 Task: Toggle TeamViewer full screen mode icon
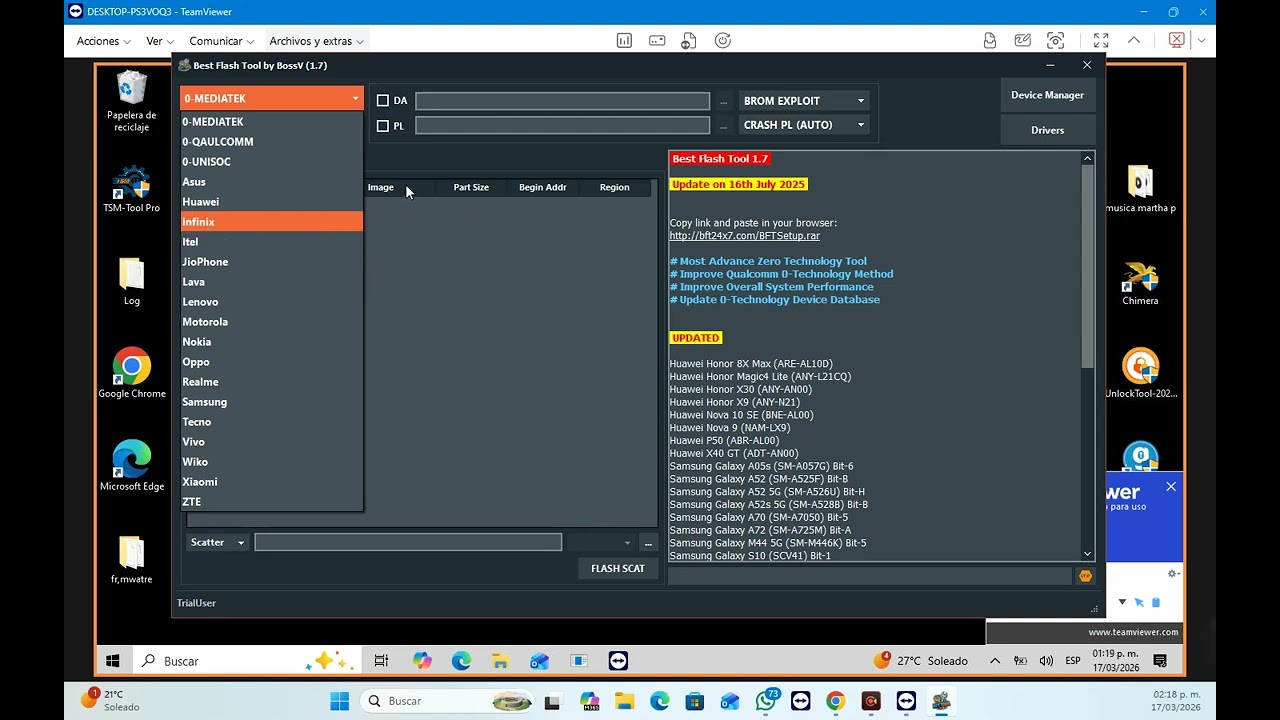tap(1101, 41)
